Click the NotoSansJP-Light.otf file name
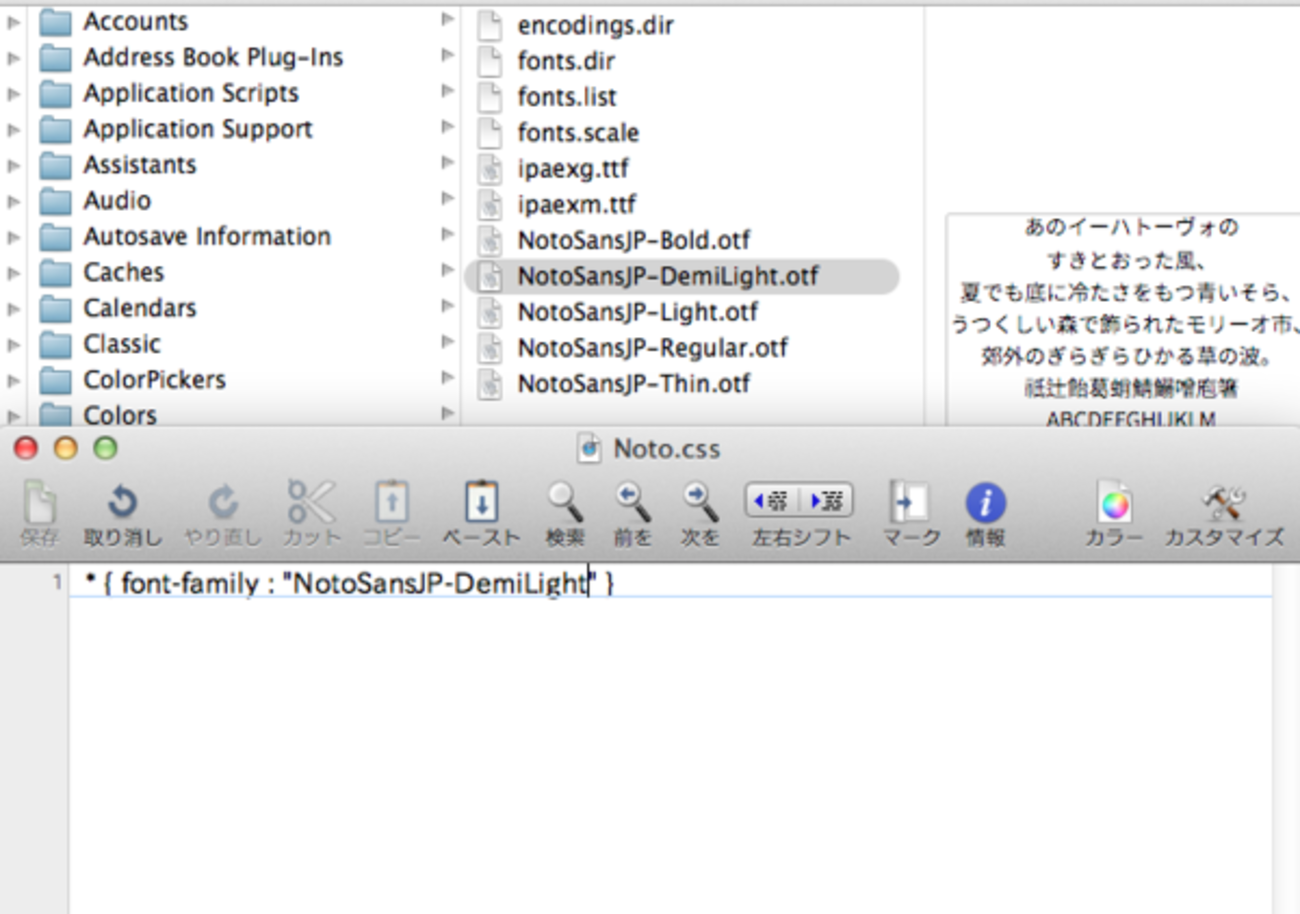The height and width of the screenshot is (914, 1300). tap(637, 313)
